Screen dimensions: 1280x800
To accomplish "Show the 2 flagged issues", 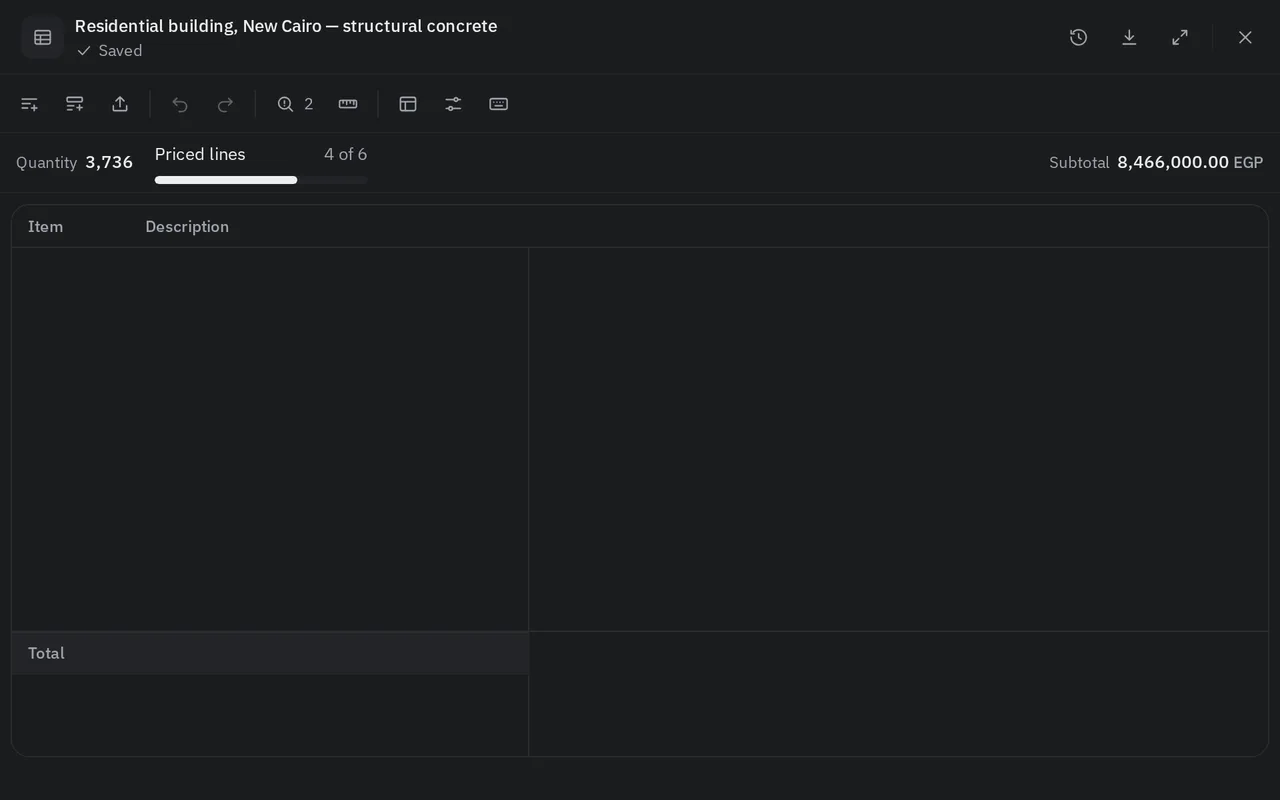I will pyautogui.click(x=295, y=104).
